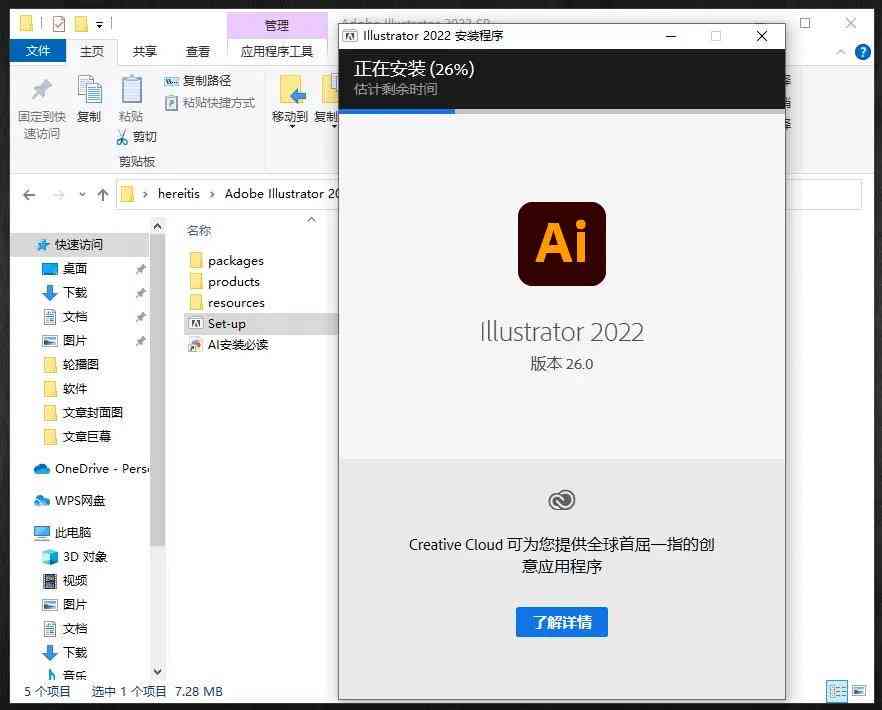Select 此电脑 in navigation pane
Screen dimensions: 882x710
(63, 532)
